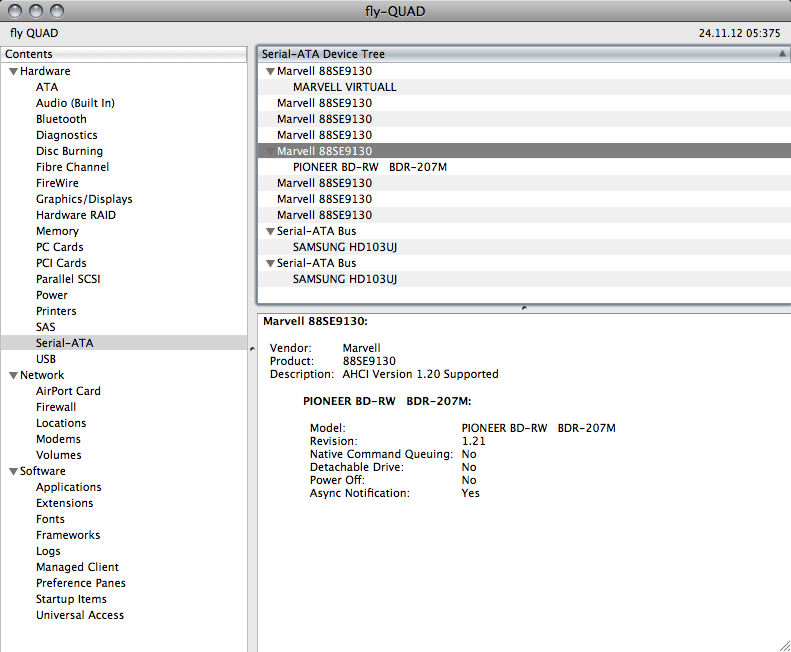791x652 pixels.
Task: Click the horizontal pane splitter handle
Action: [x=523, y=308]
